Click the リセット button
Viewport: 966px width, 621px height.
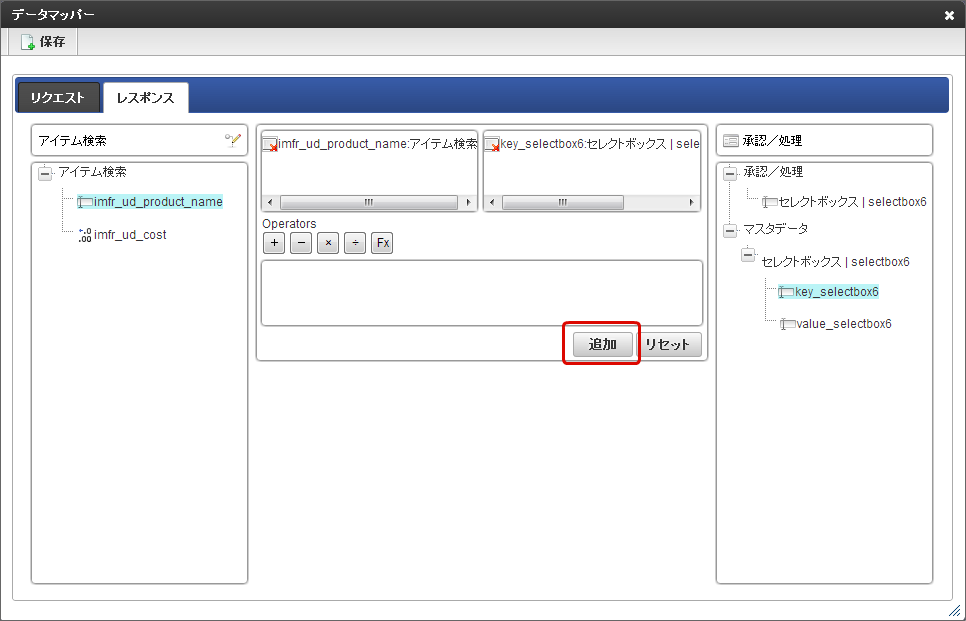668,344
